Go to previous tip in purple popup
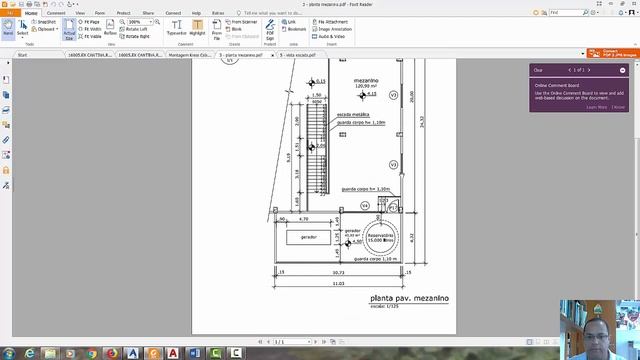Viewport: 640px width, 360px height. click(569, 70)
